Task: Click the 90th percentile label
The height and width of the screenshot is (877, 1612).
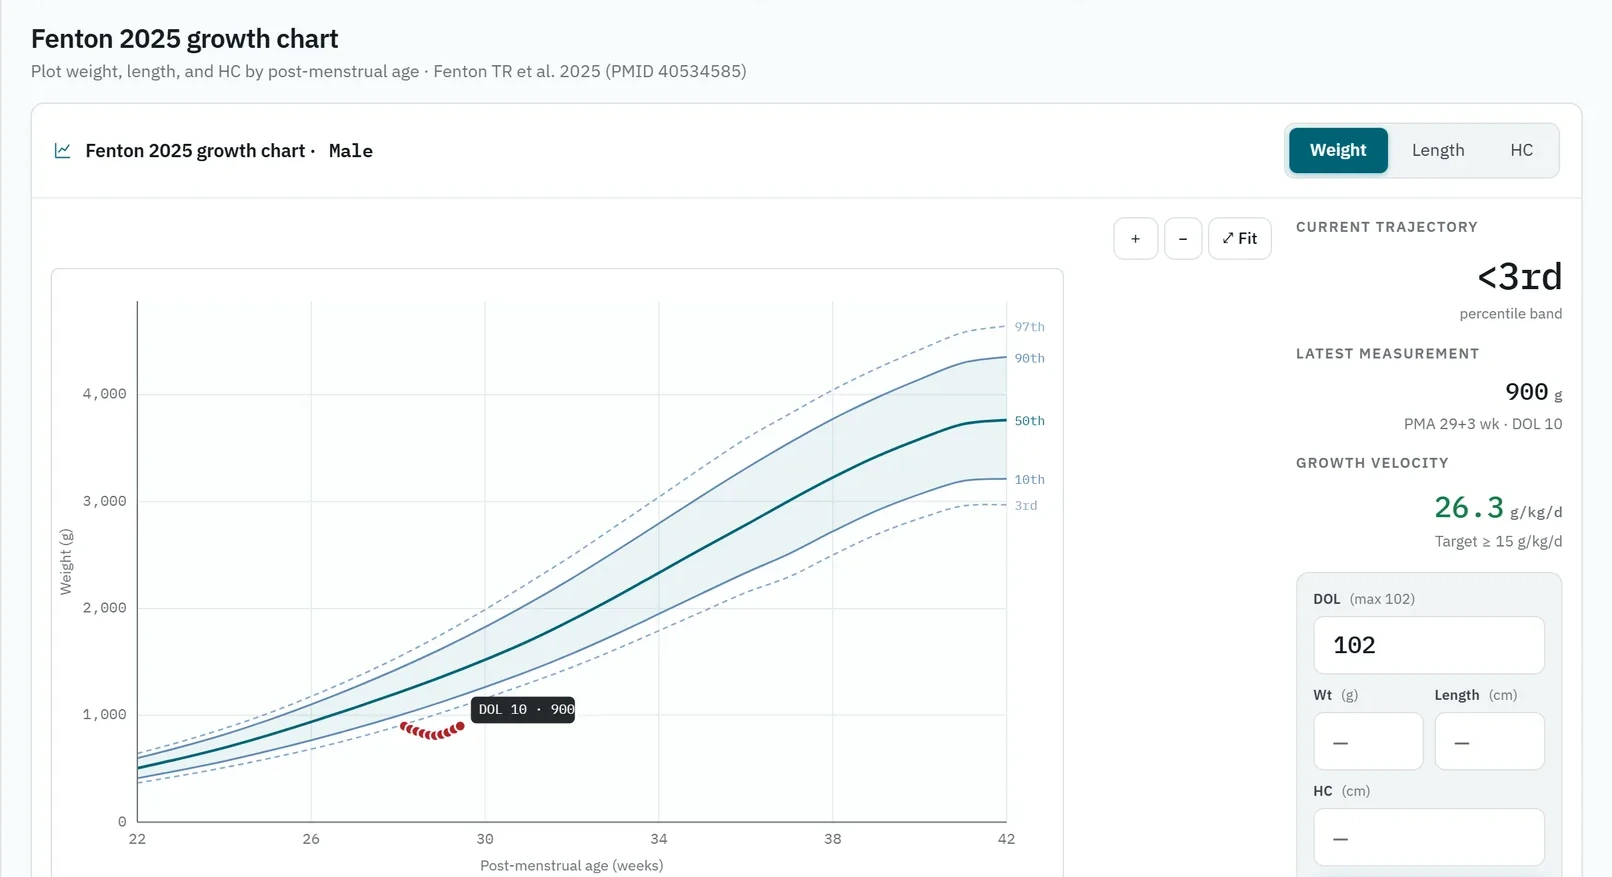Action: [x=1029, y=358]
